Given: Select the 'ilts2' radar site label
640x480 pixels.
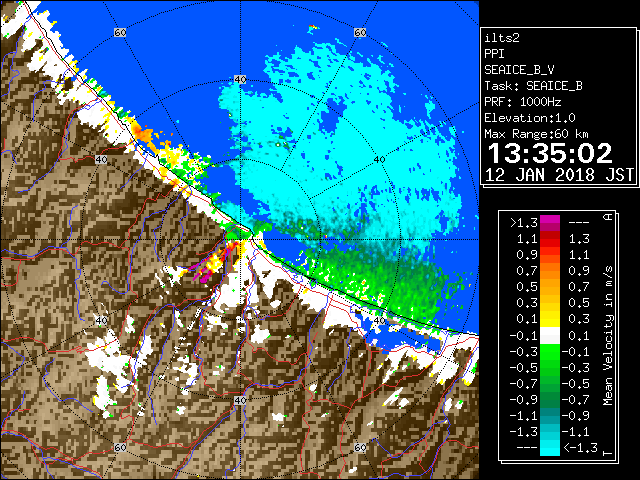Looking at the screenshot, I should (x=502, y=38).
